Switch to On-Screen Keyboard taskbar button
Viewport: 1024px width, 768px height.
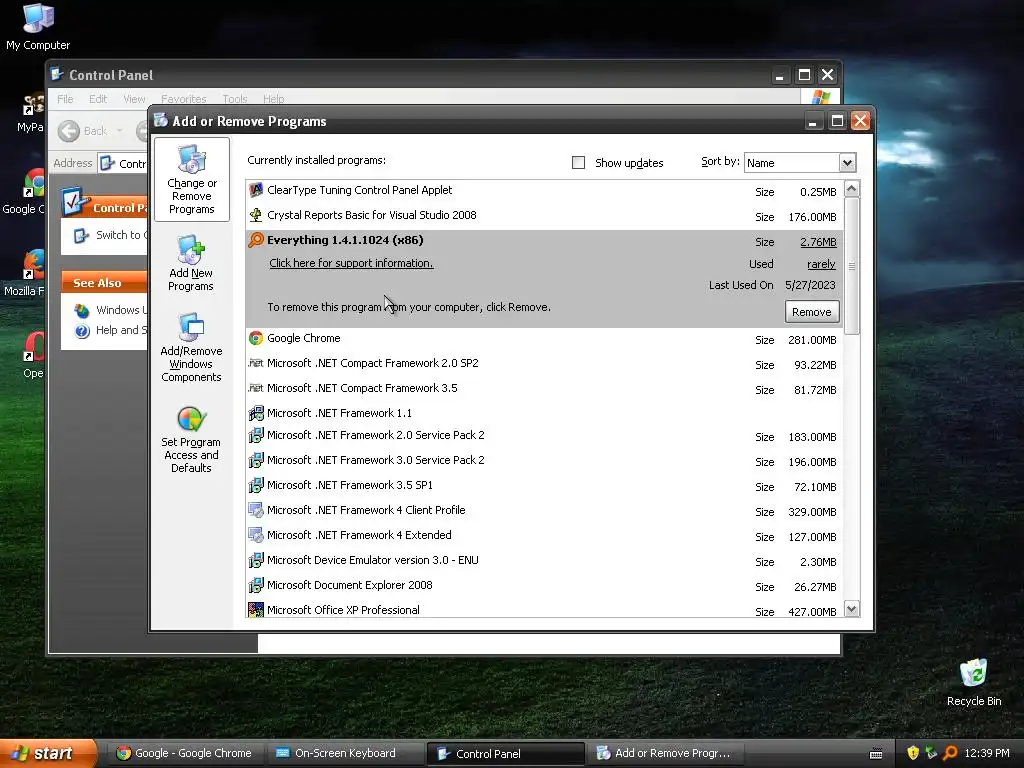pos(345,754)
